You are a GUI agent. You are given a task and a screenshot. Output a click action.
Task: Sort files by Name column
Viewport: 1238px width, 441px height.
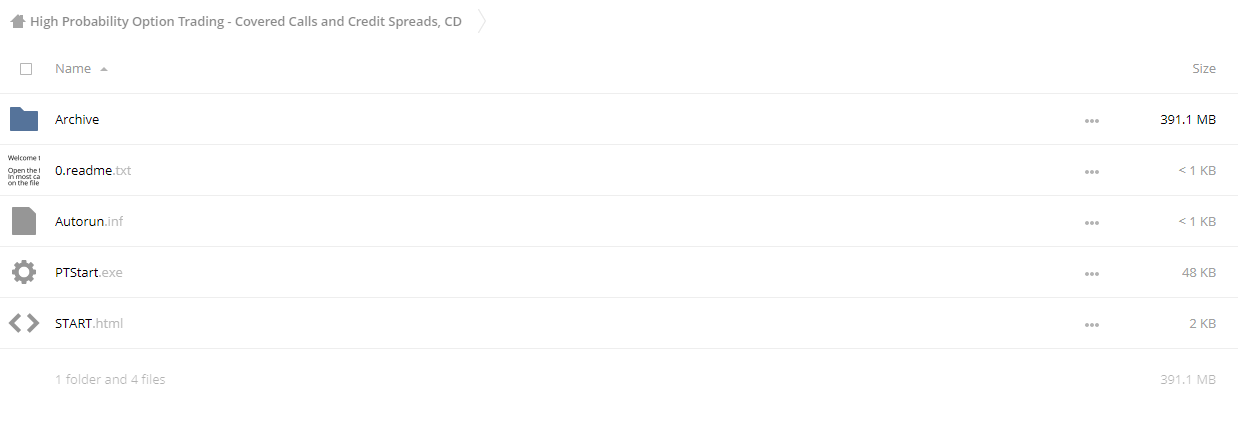(x=73, y=68)
